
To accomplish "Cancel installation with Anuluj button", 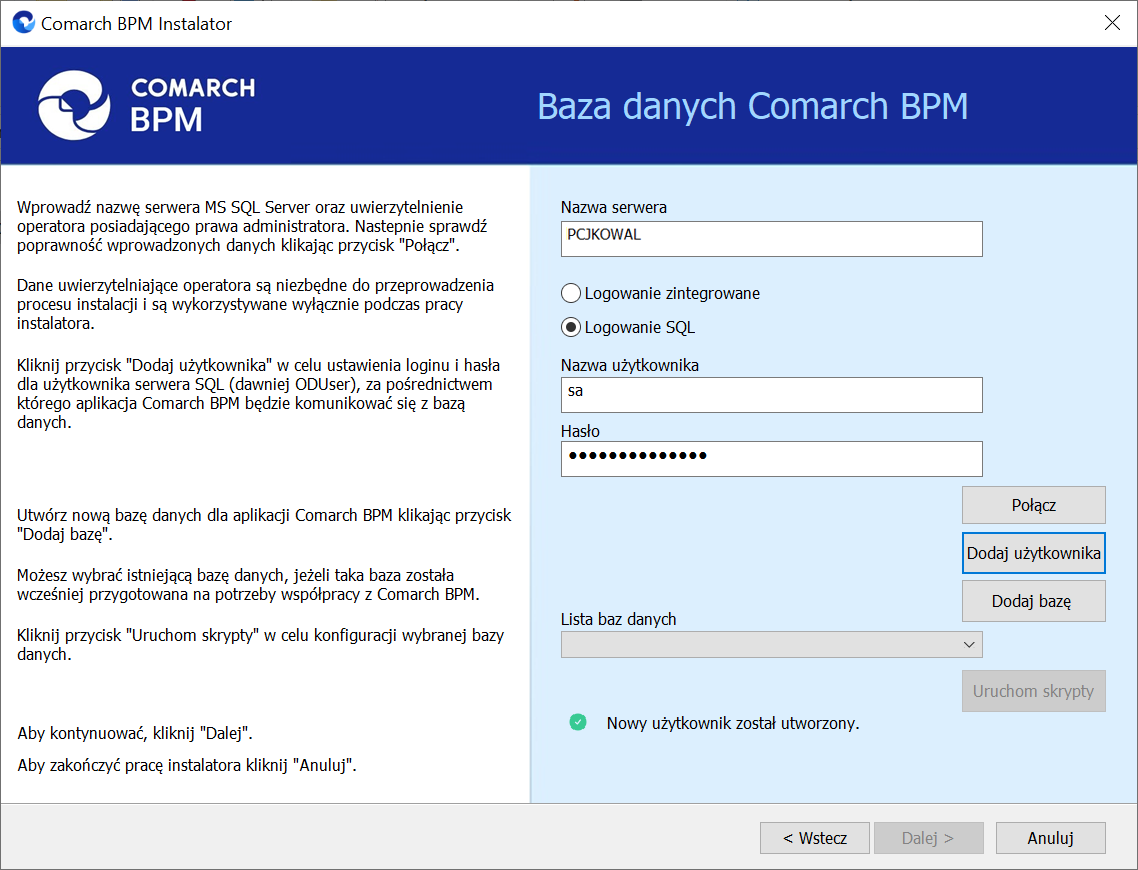I will pos(1050,838).
